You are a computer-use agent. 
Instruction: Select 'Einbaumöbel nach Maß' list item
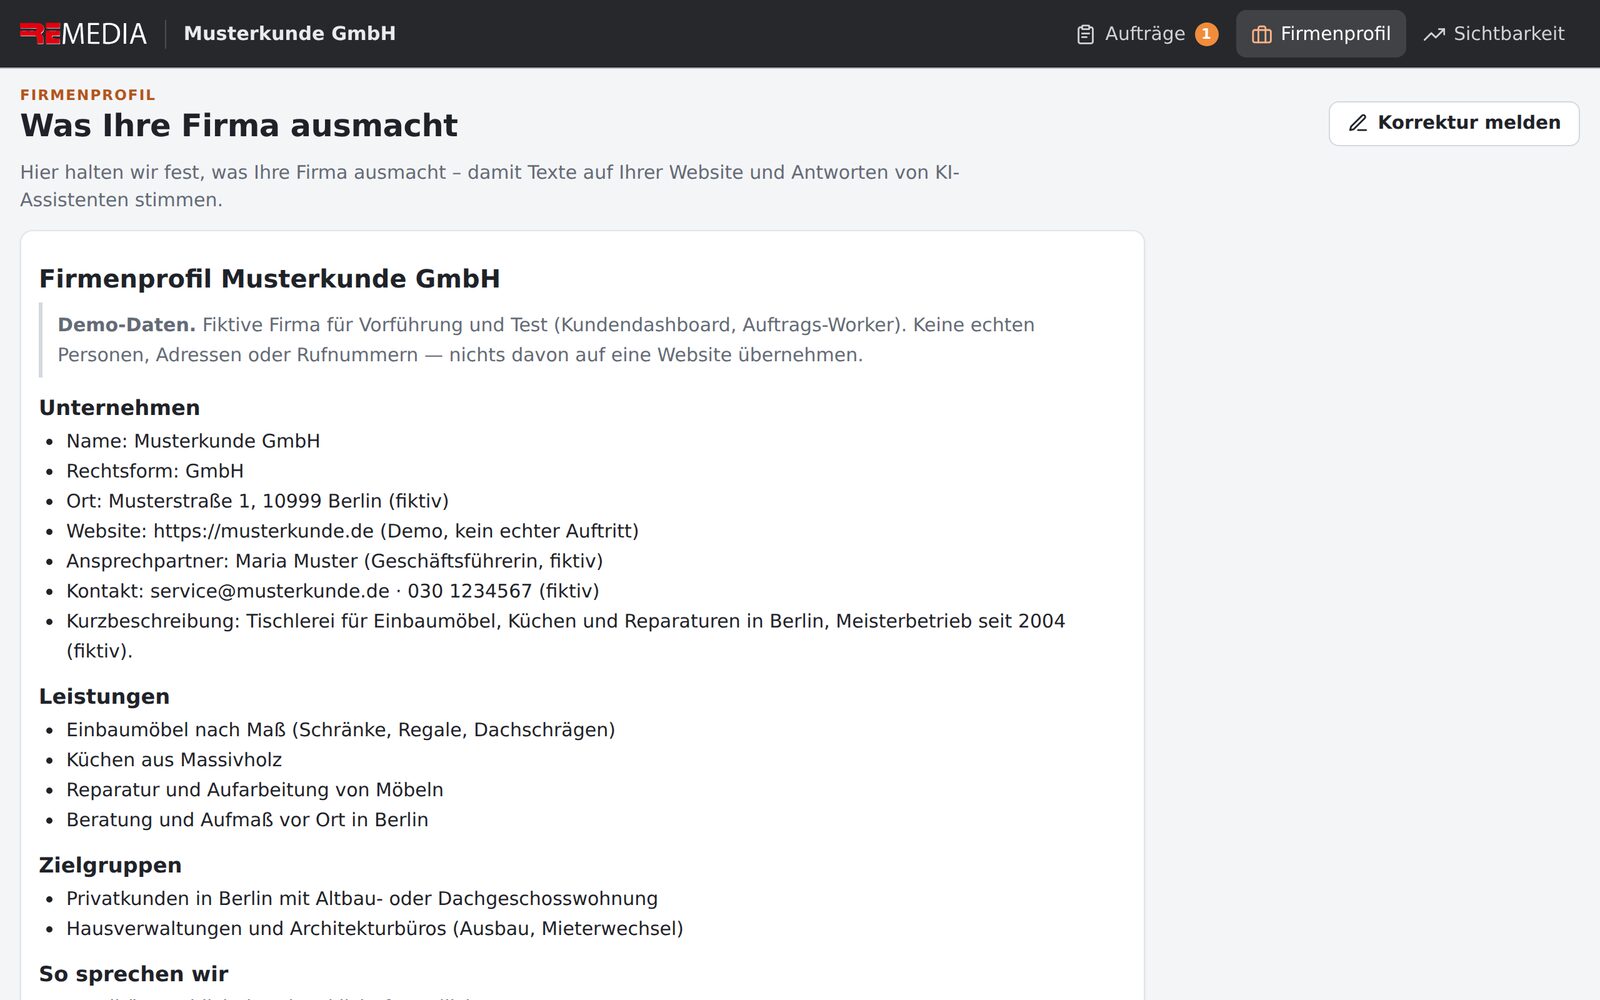[x=340, y=730]
